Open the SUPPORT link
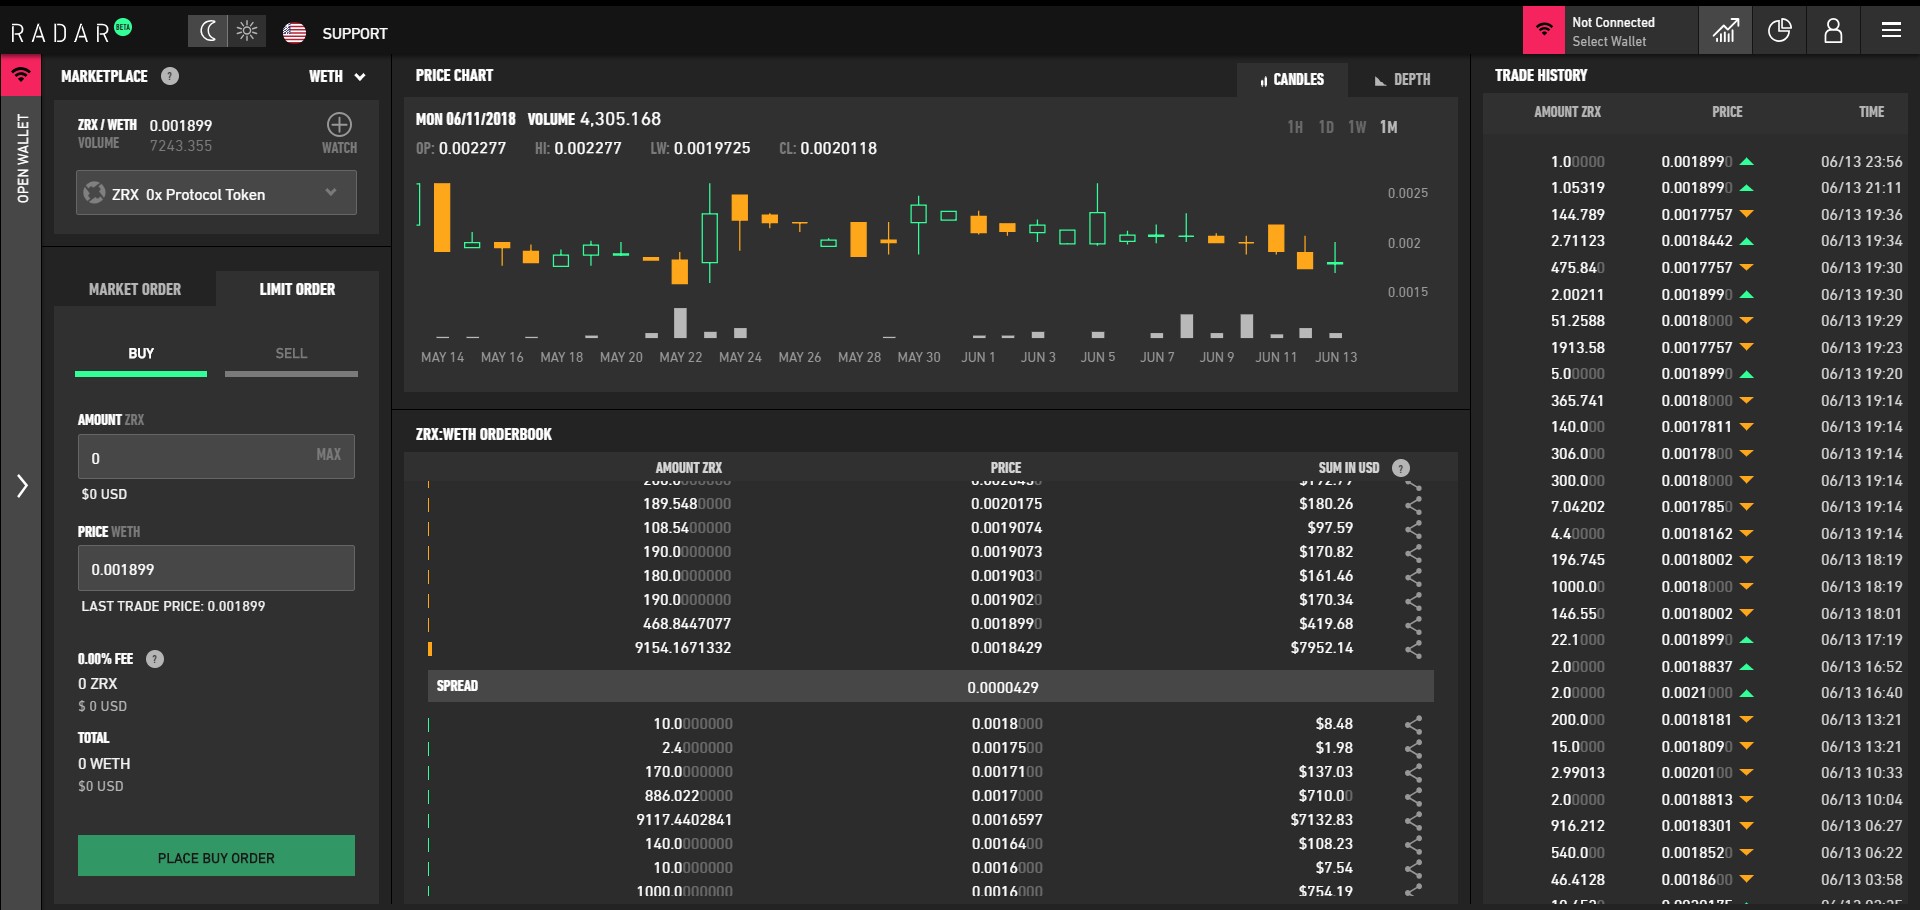The image size is (1920, 910). click(x=354, y=33)
